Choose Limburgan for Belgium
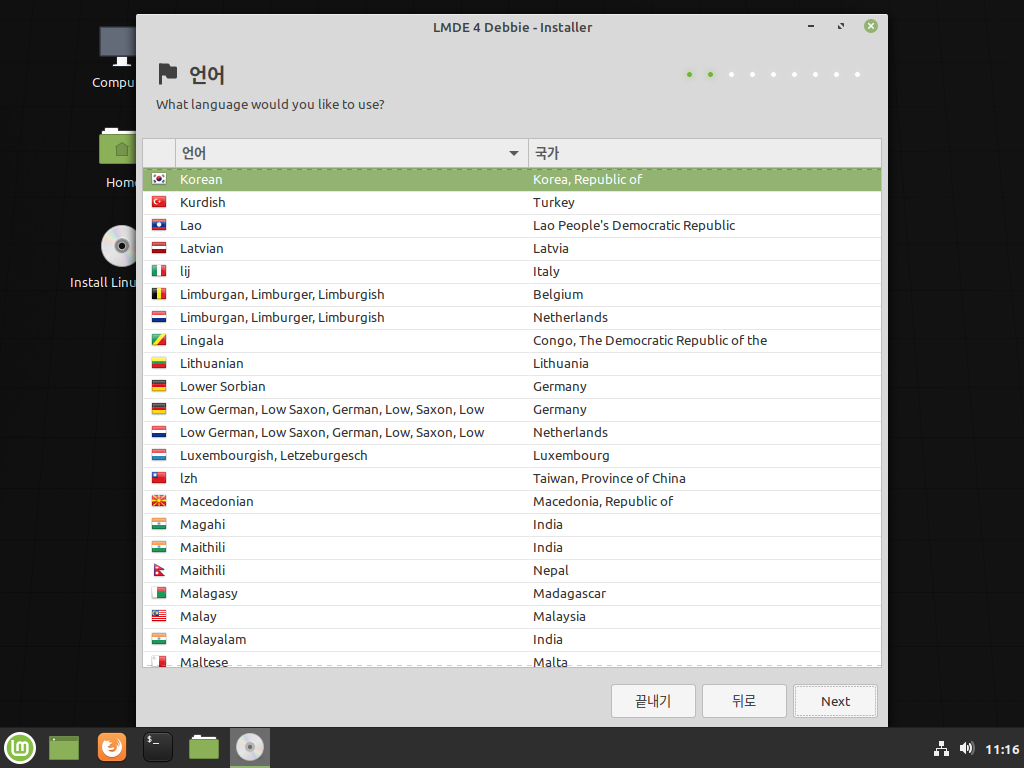Image resolution: width=1024 pixels, height=768 pixels. tap(512, 295)
